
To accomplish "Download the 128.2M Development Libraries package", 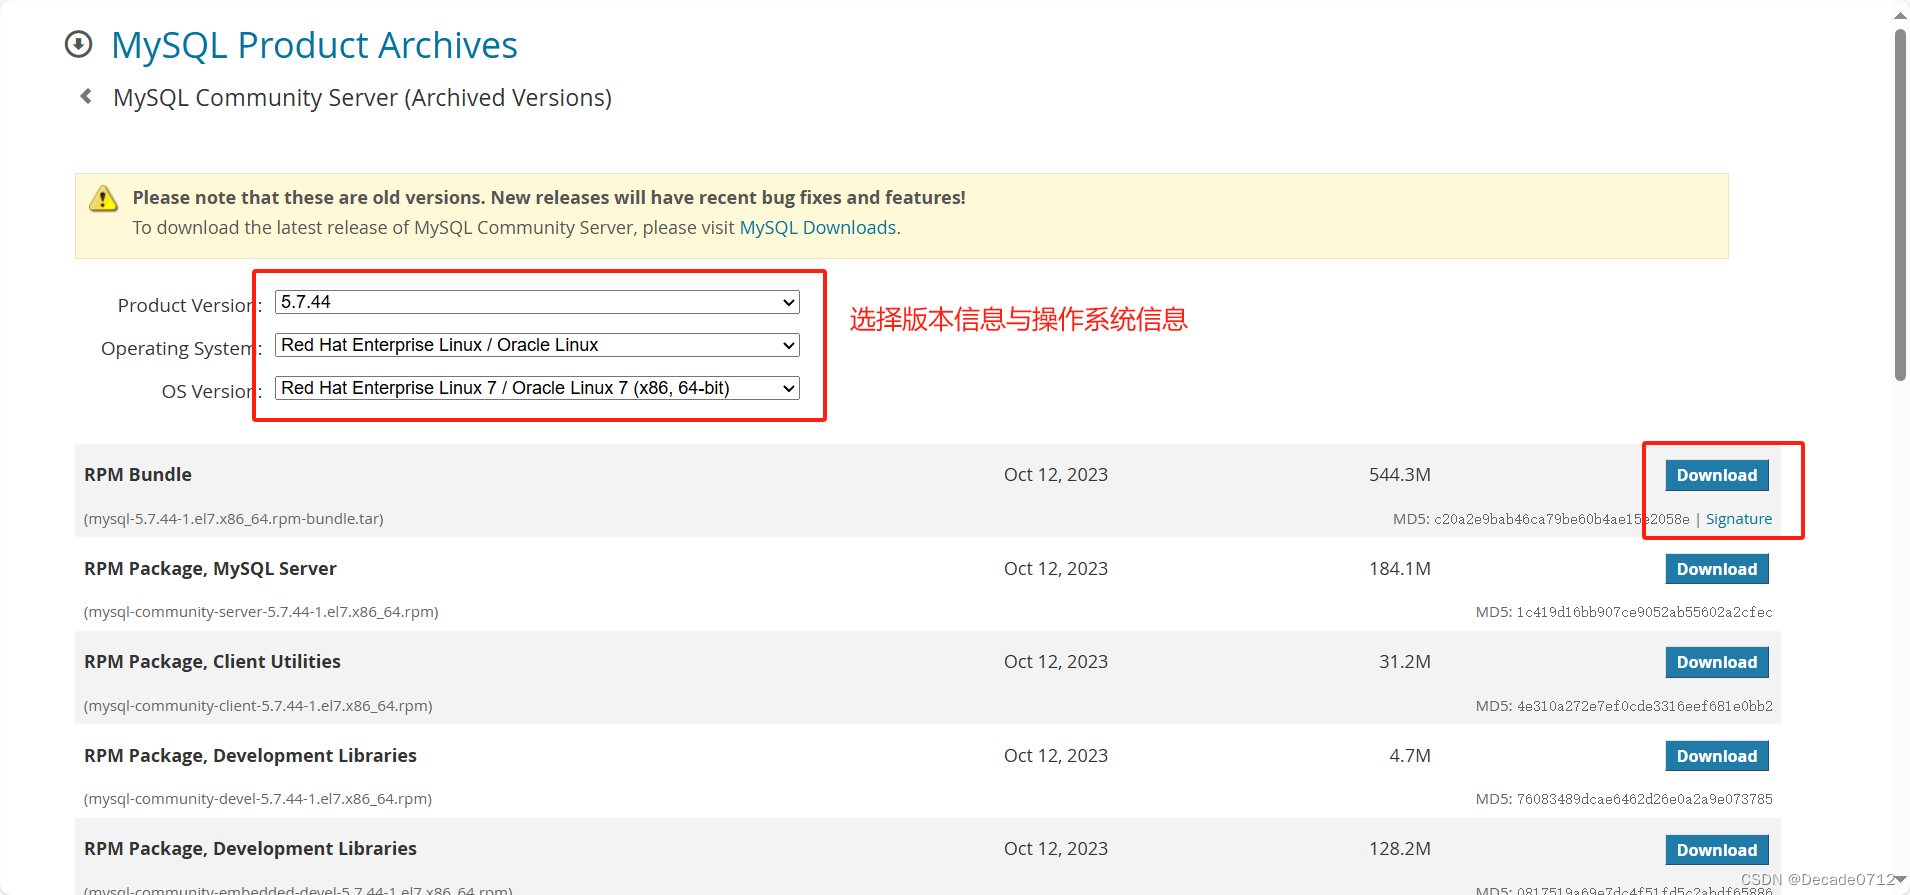I will [1717, 850].
